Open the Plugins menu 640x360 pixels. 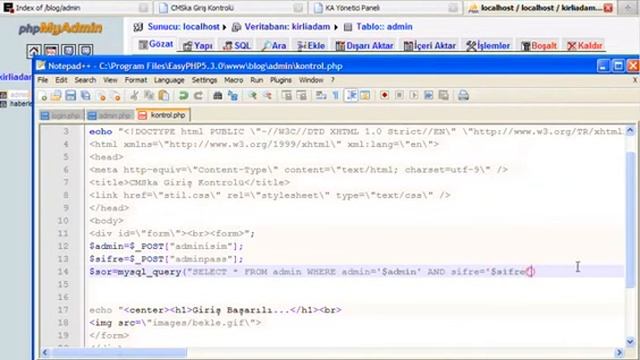[x=280, y=80]
